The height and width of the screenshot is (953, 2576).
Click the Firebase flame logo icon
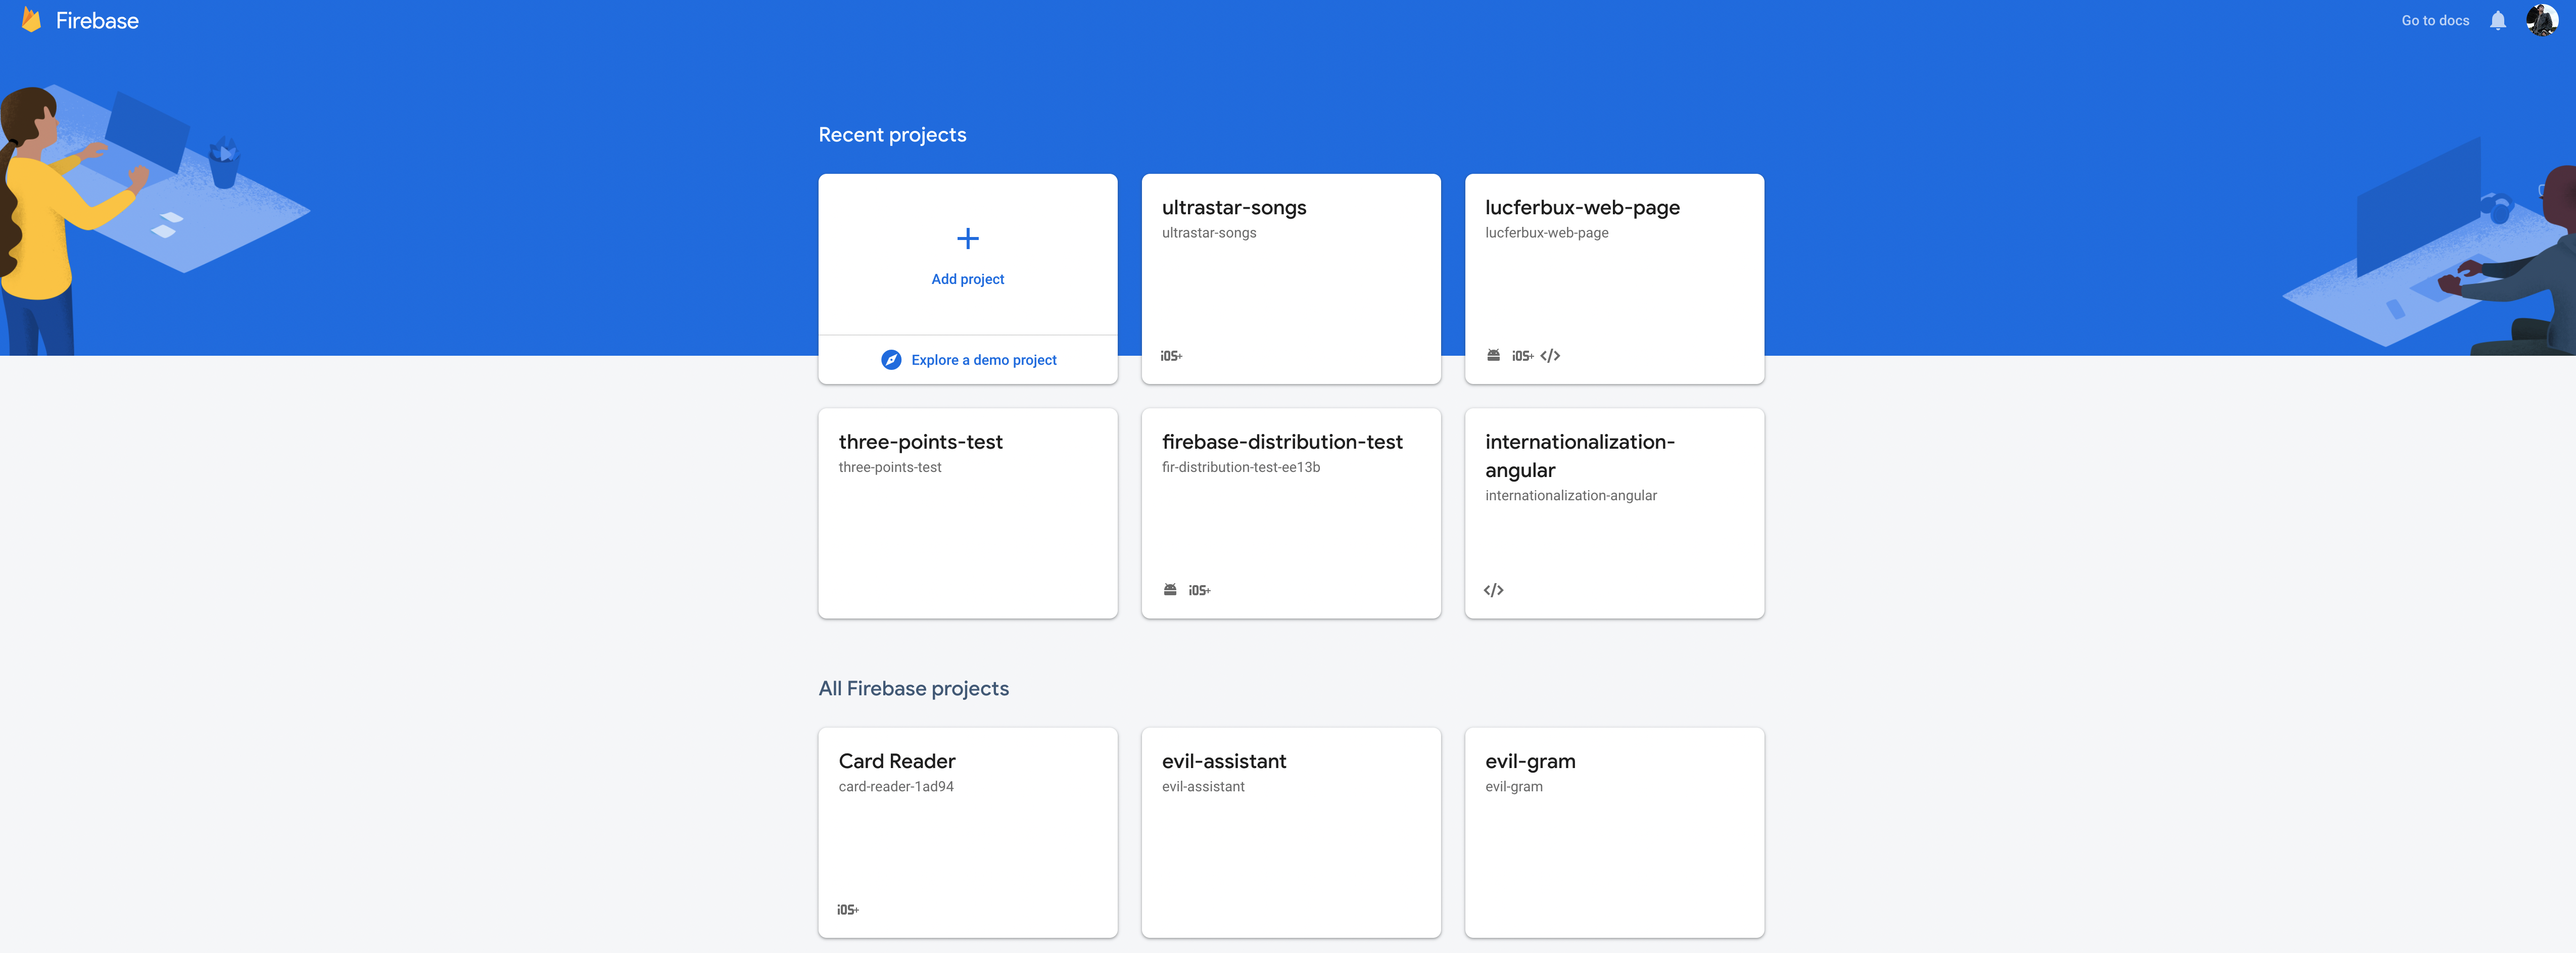tap(31, 20)
